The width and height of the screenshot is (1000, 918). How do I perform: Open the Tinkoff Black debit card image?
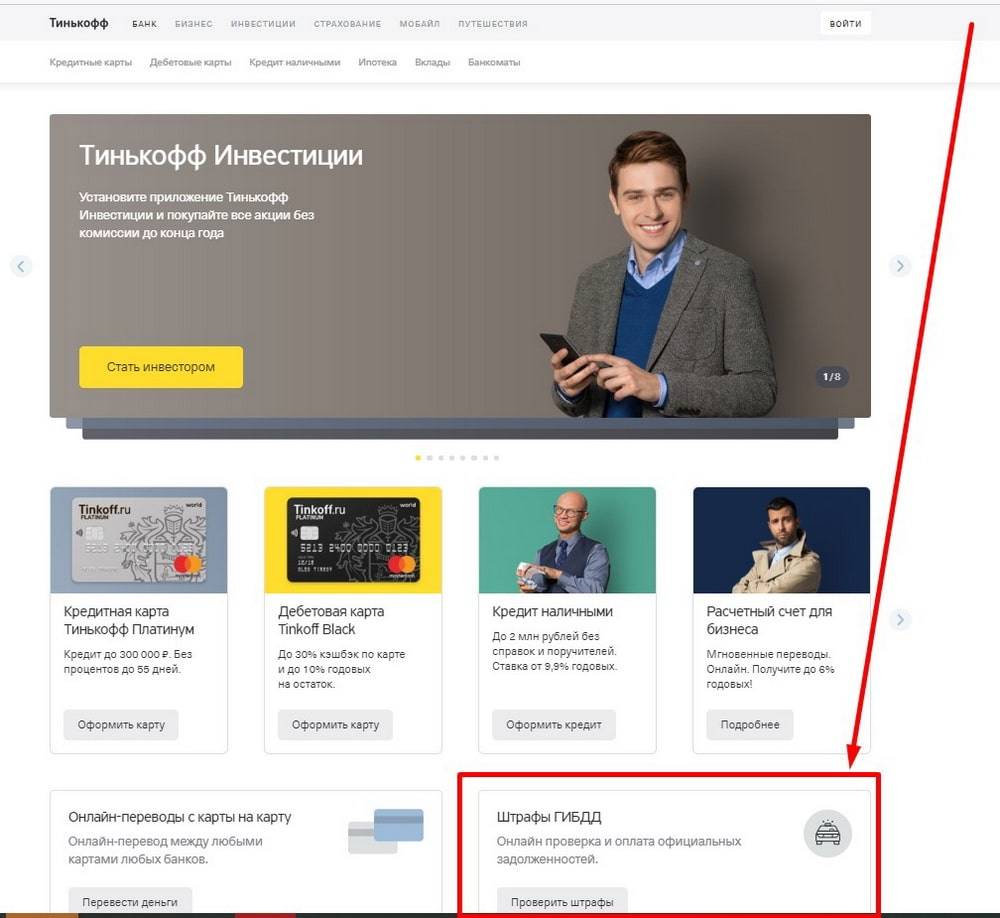353,540
